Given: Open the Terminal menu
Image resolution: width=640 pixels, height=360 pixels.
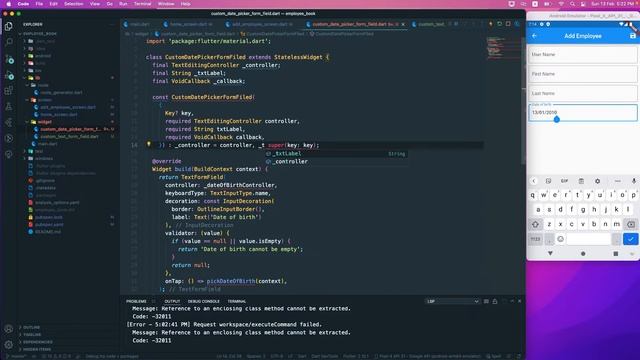Looking at the screenshot, I should 142,4.
